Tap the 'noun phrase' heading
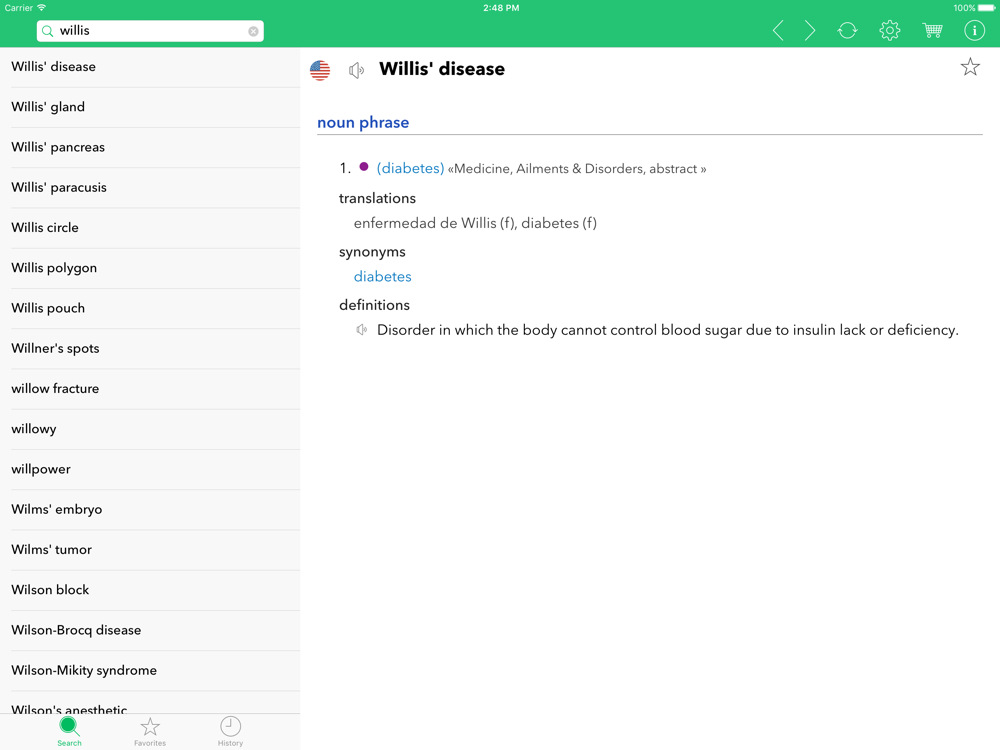 [363, 122]
